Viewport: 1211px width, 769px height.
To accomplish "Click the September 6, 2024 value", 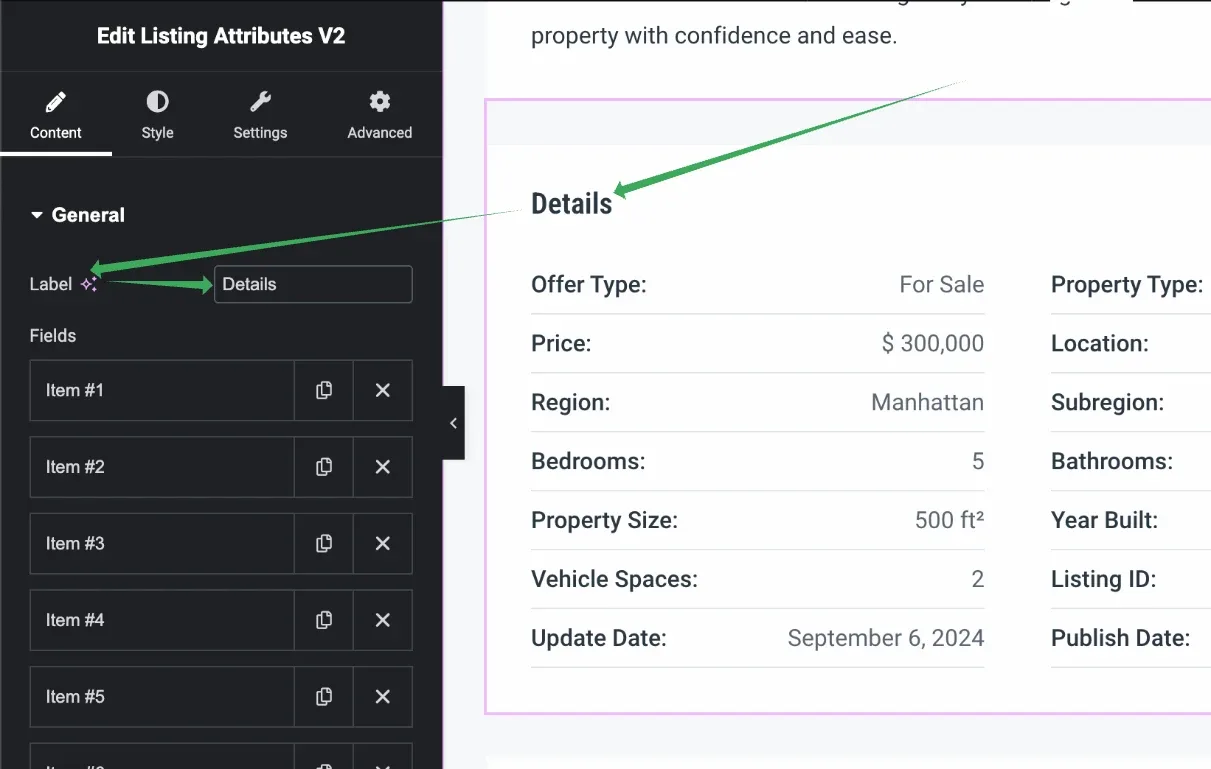I will 886,639.
